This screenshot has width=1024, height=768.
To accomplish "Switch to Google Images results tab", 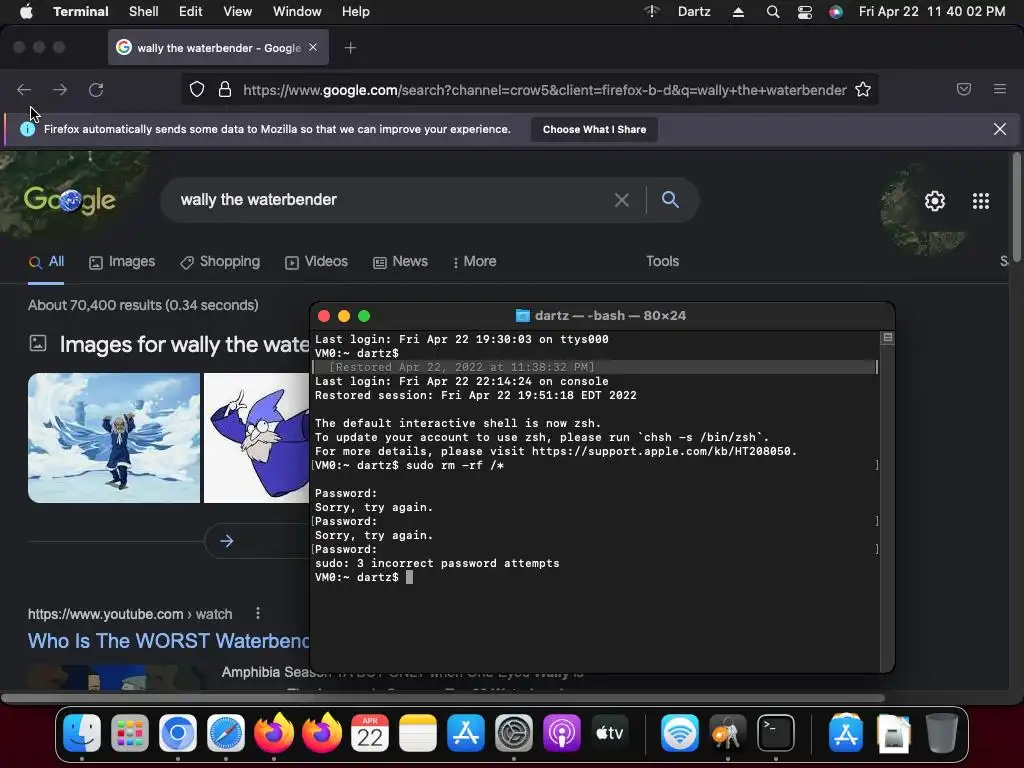I will click(122, 262).
